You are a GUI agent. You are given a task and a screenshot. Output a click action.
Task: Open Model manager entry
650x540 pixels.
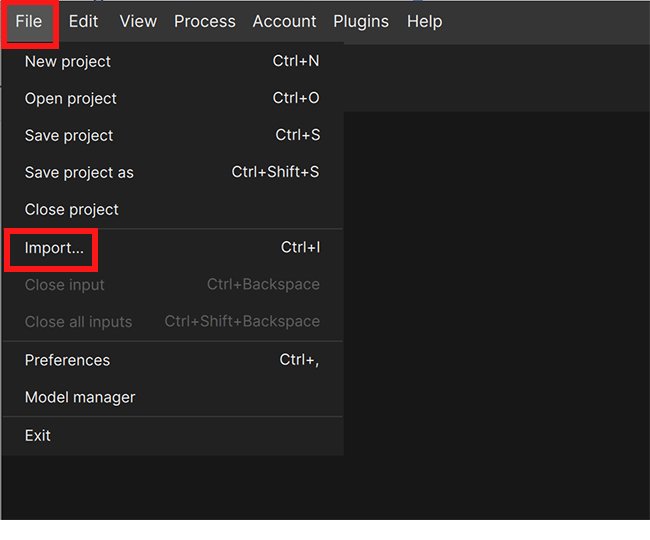[x=172, y=397]
